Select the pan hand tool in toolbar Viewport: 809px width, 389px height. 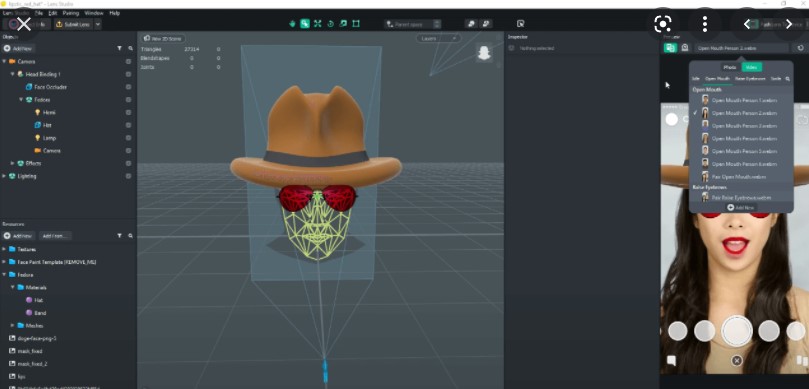click(x=293, y=24)
